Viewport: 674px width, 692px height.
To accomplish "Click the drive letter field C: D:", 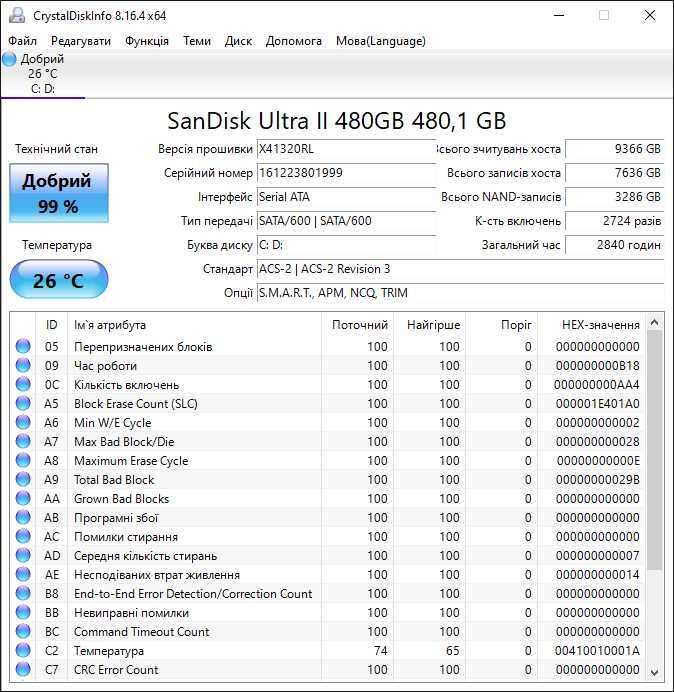I will [346, 244].
